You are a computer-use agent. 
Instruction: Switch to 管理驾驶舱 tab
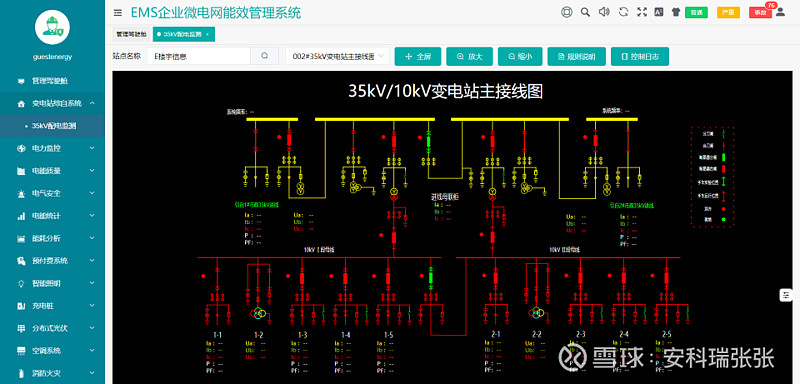[131, 34]
